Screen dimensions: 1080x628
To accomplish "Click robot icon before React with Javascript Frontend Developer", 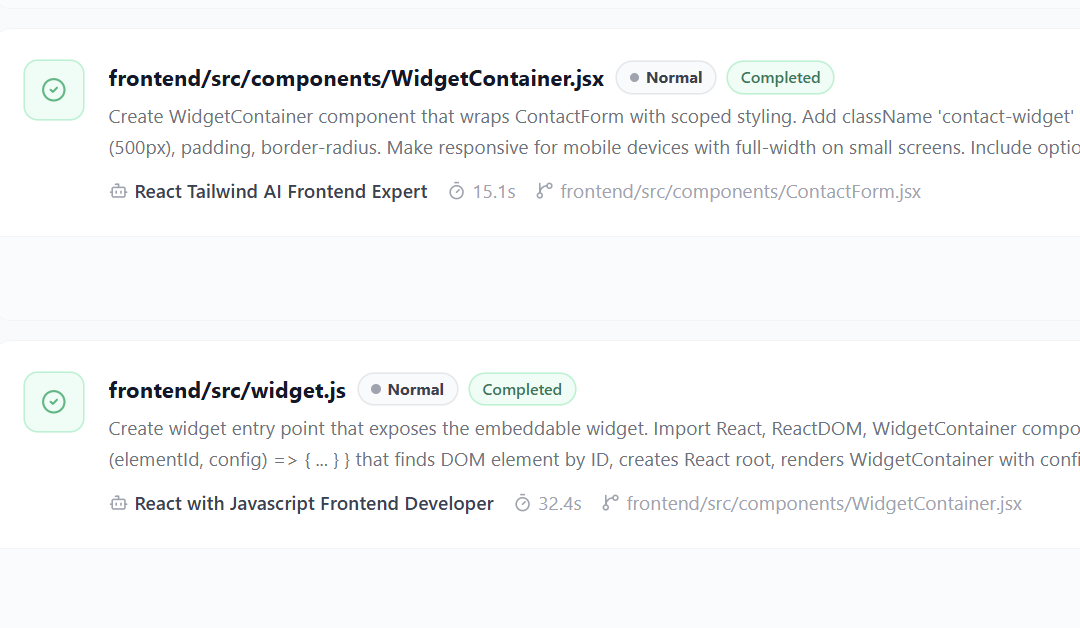I will coord(118,503).
